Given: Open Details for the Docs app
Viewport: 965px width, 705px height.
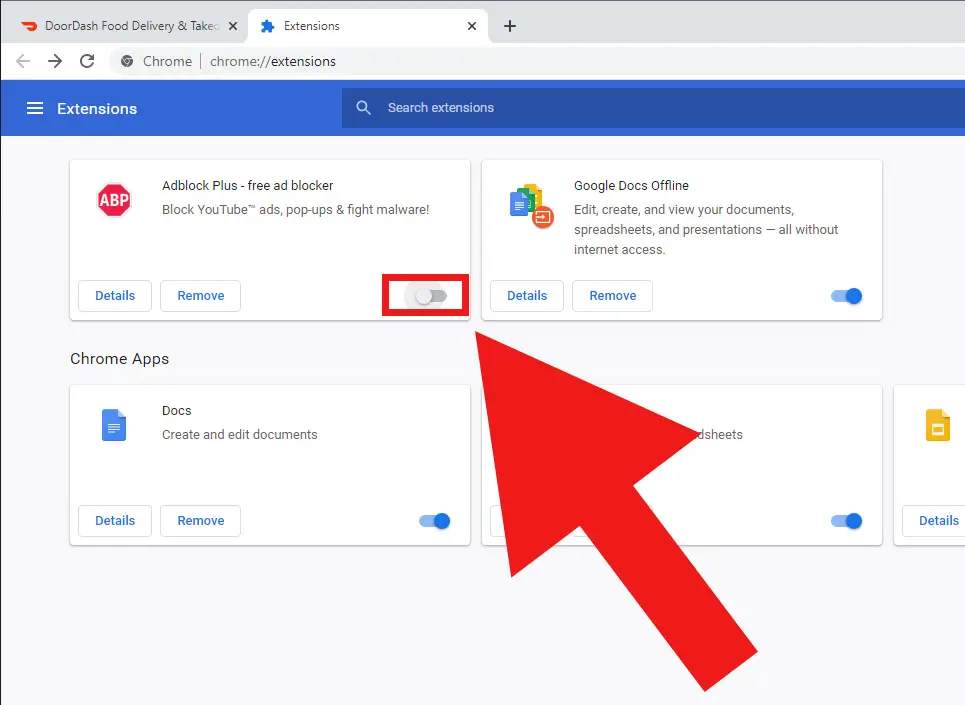Looking at the screenshot, I should coord(115,521).
